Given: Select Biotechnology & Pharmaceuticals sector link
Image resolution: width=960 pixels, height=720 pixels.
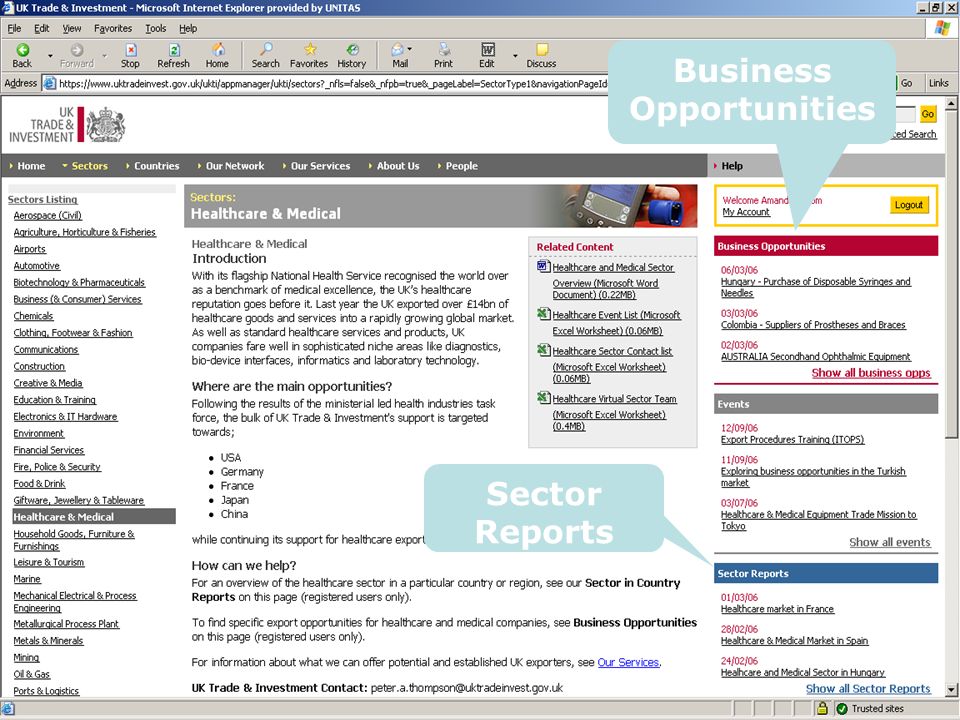Looking at the screenshot, I should pos(79,282).
